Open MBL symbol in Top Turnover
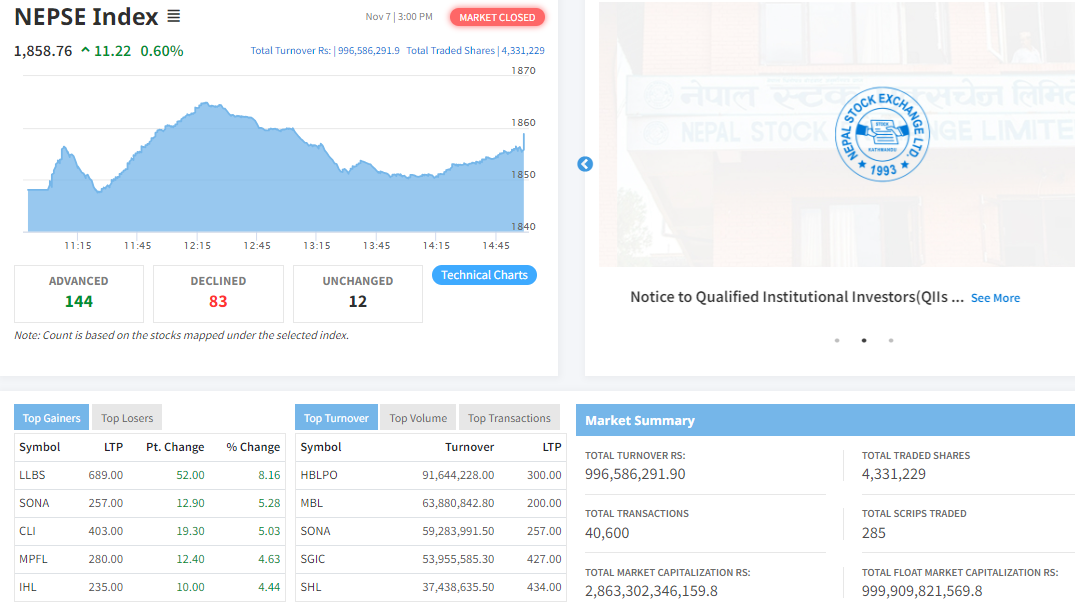 311,503
